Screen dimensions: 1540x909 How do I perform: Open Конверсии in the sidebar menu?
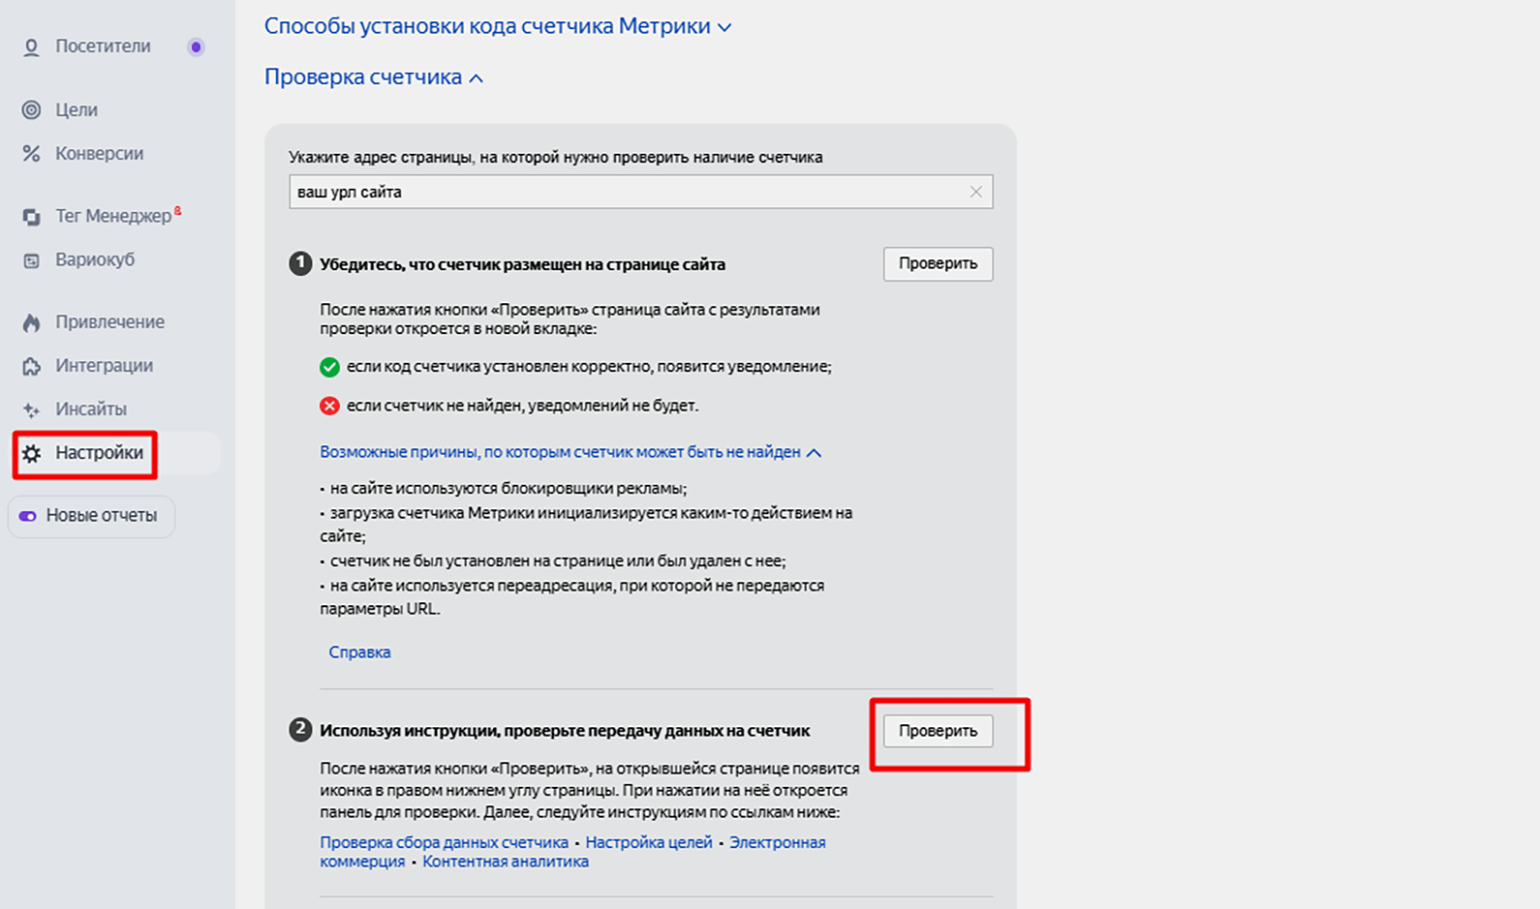tap(99, 154)
